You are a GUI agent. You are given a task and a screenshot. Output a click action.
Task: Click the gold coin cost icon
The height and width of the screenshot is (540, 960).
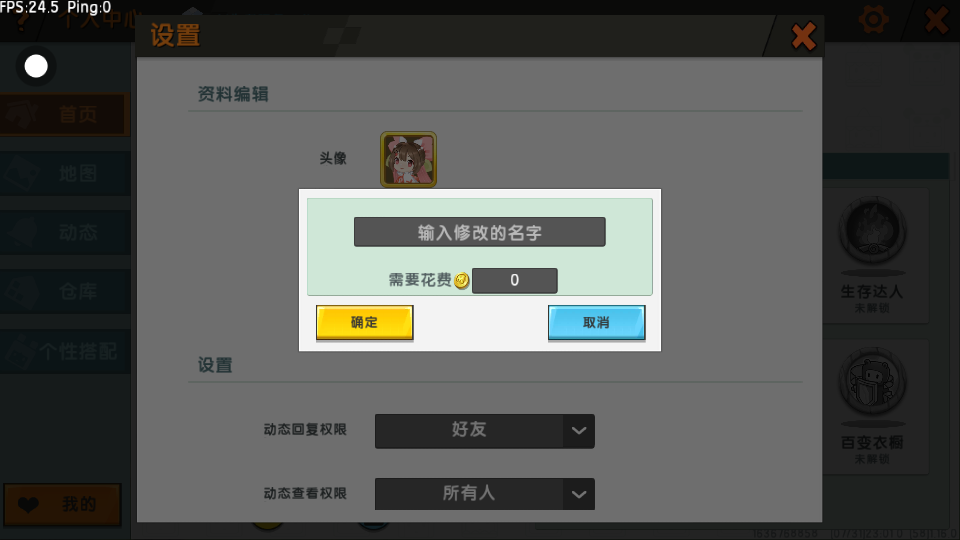pyautogui.click(x=462, y=280)
